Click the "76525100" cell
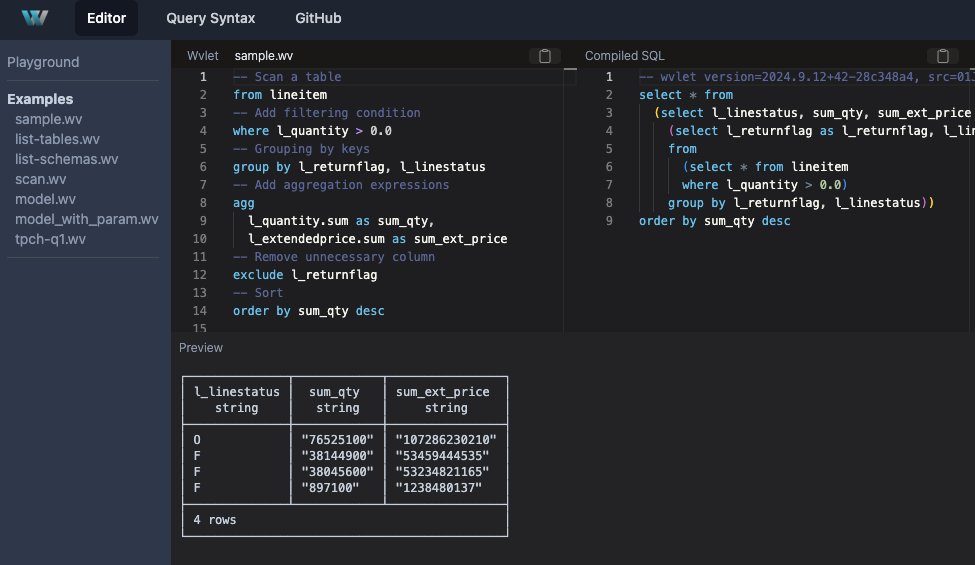Image resolution: width=975 pixels, height=565 pixels. 338,439
